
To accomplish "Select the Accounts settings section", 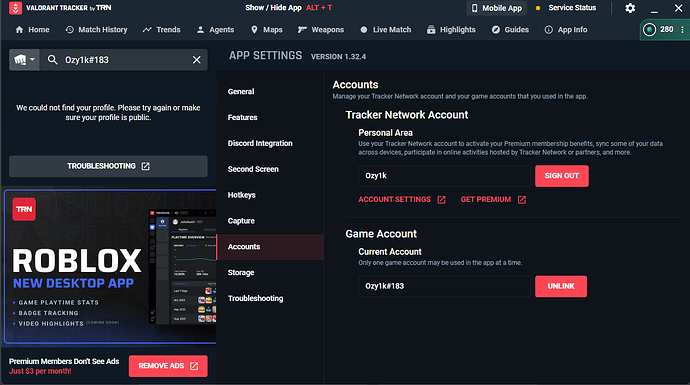I will (270, 247).
